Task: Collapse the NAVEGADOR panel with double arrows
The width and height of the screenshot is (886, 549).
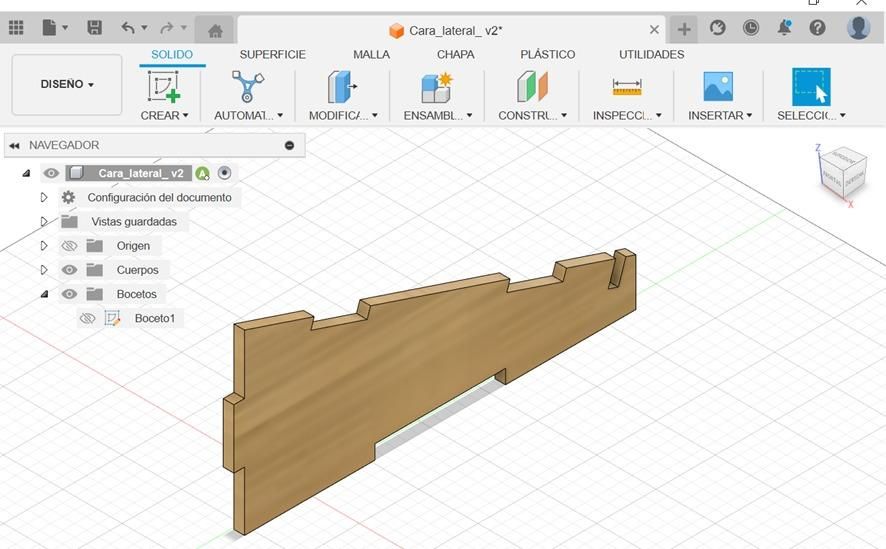Action: pyautogui.click(x=14, y=145)
